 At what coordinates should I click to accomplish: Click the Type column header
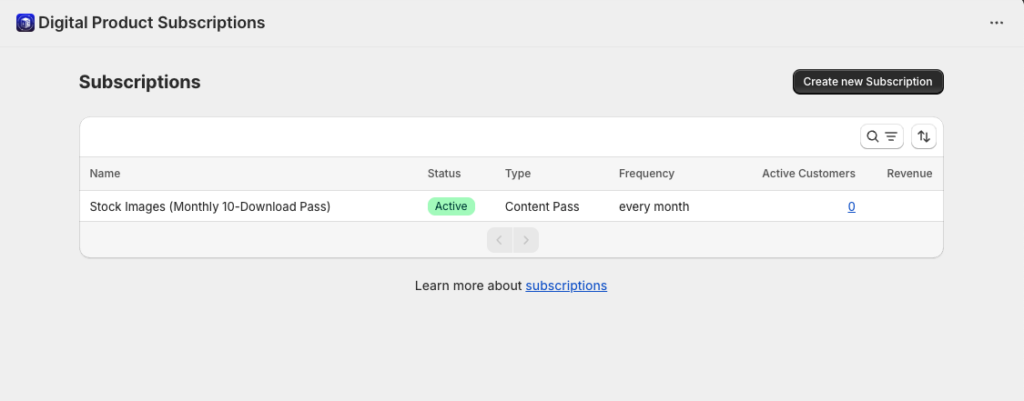(518, 173)
